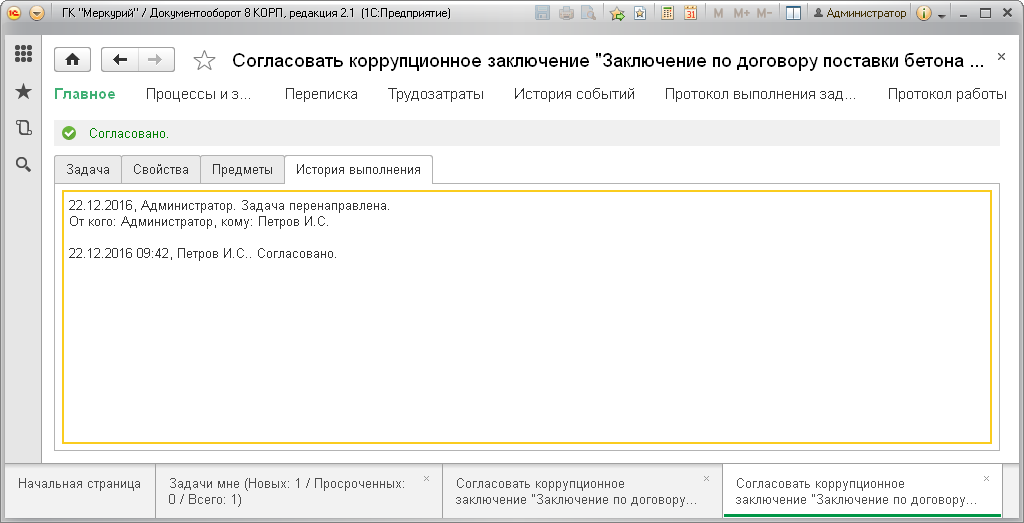The image size is (1024, 523).
Task: Open the 1C application logo menu
Action: 14,13
